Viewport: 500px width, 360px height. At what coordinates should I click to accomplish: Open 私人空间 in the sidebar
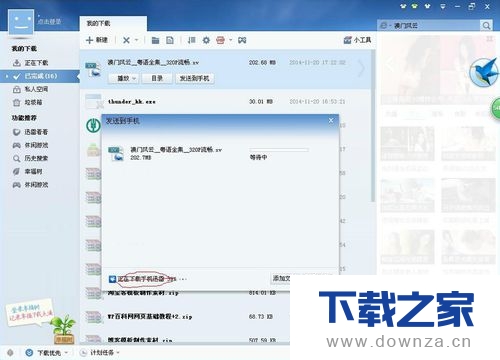(36, 89)
